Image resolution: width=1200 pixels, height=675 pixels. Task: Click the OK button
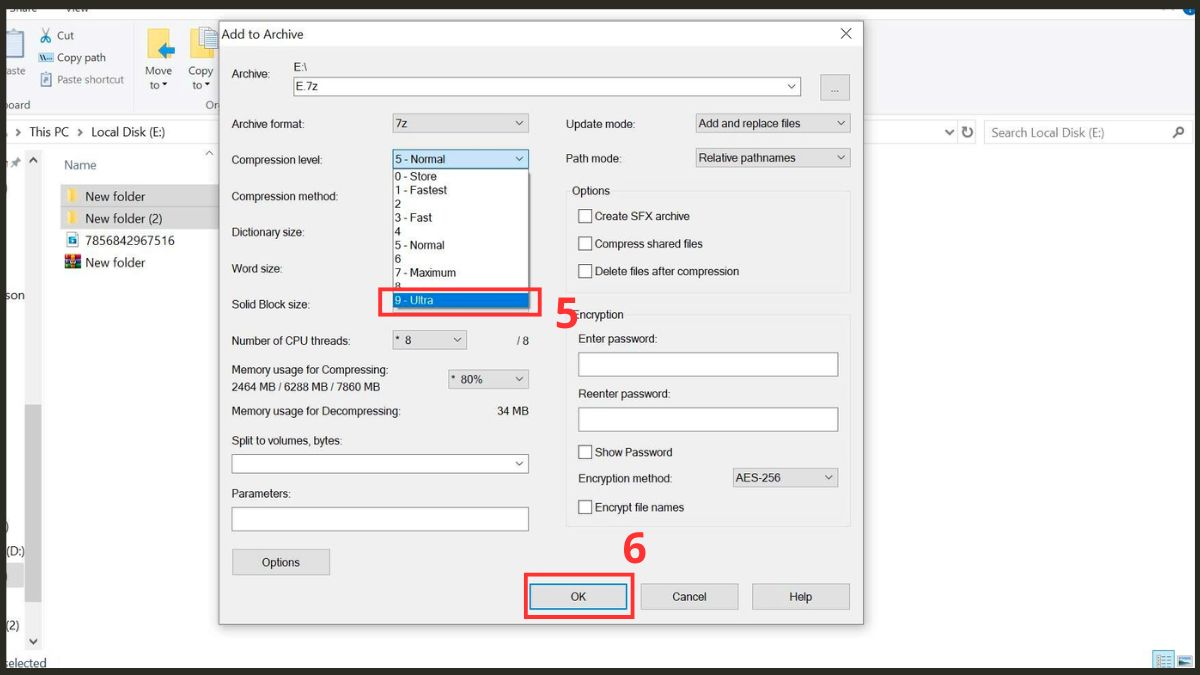[x=578, y=596]
